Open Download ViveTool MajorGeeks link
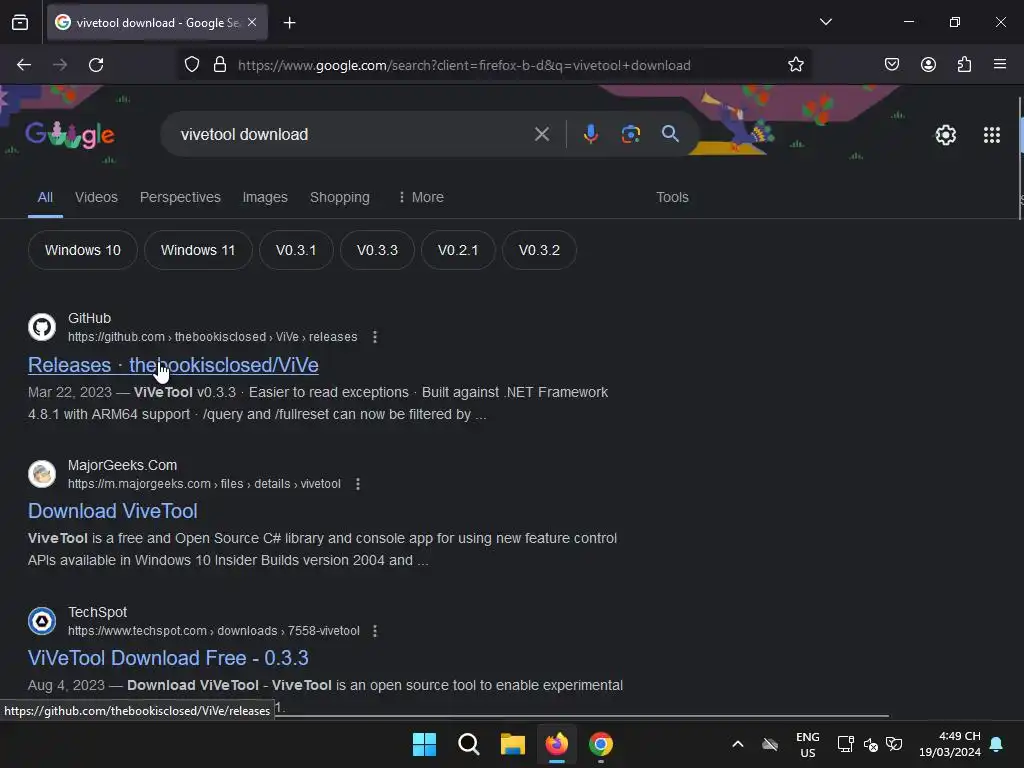 pos(112,511)
